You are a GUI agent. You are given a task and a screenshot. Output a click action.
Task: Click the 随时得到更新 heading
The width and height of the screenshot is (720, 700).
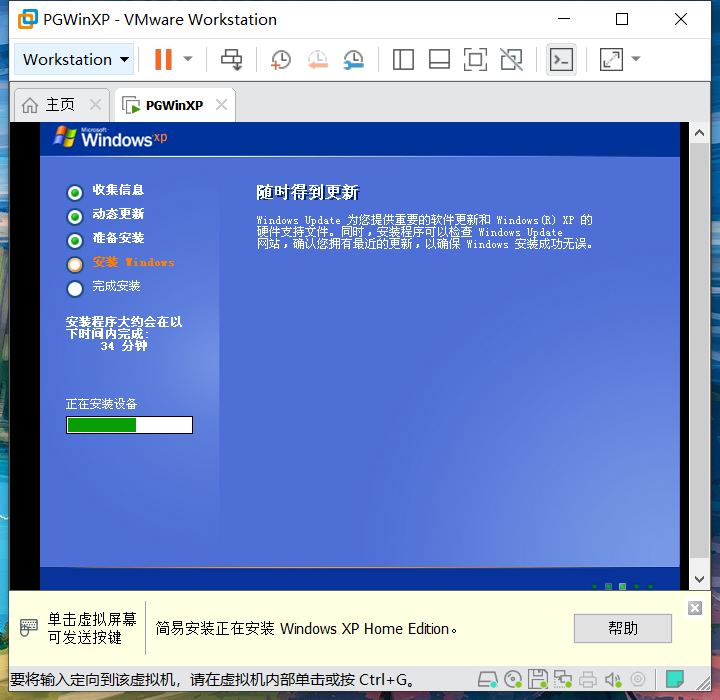pos(308,192)
